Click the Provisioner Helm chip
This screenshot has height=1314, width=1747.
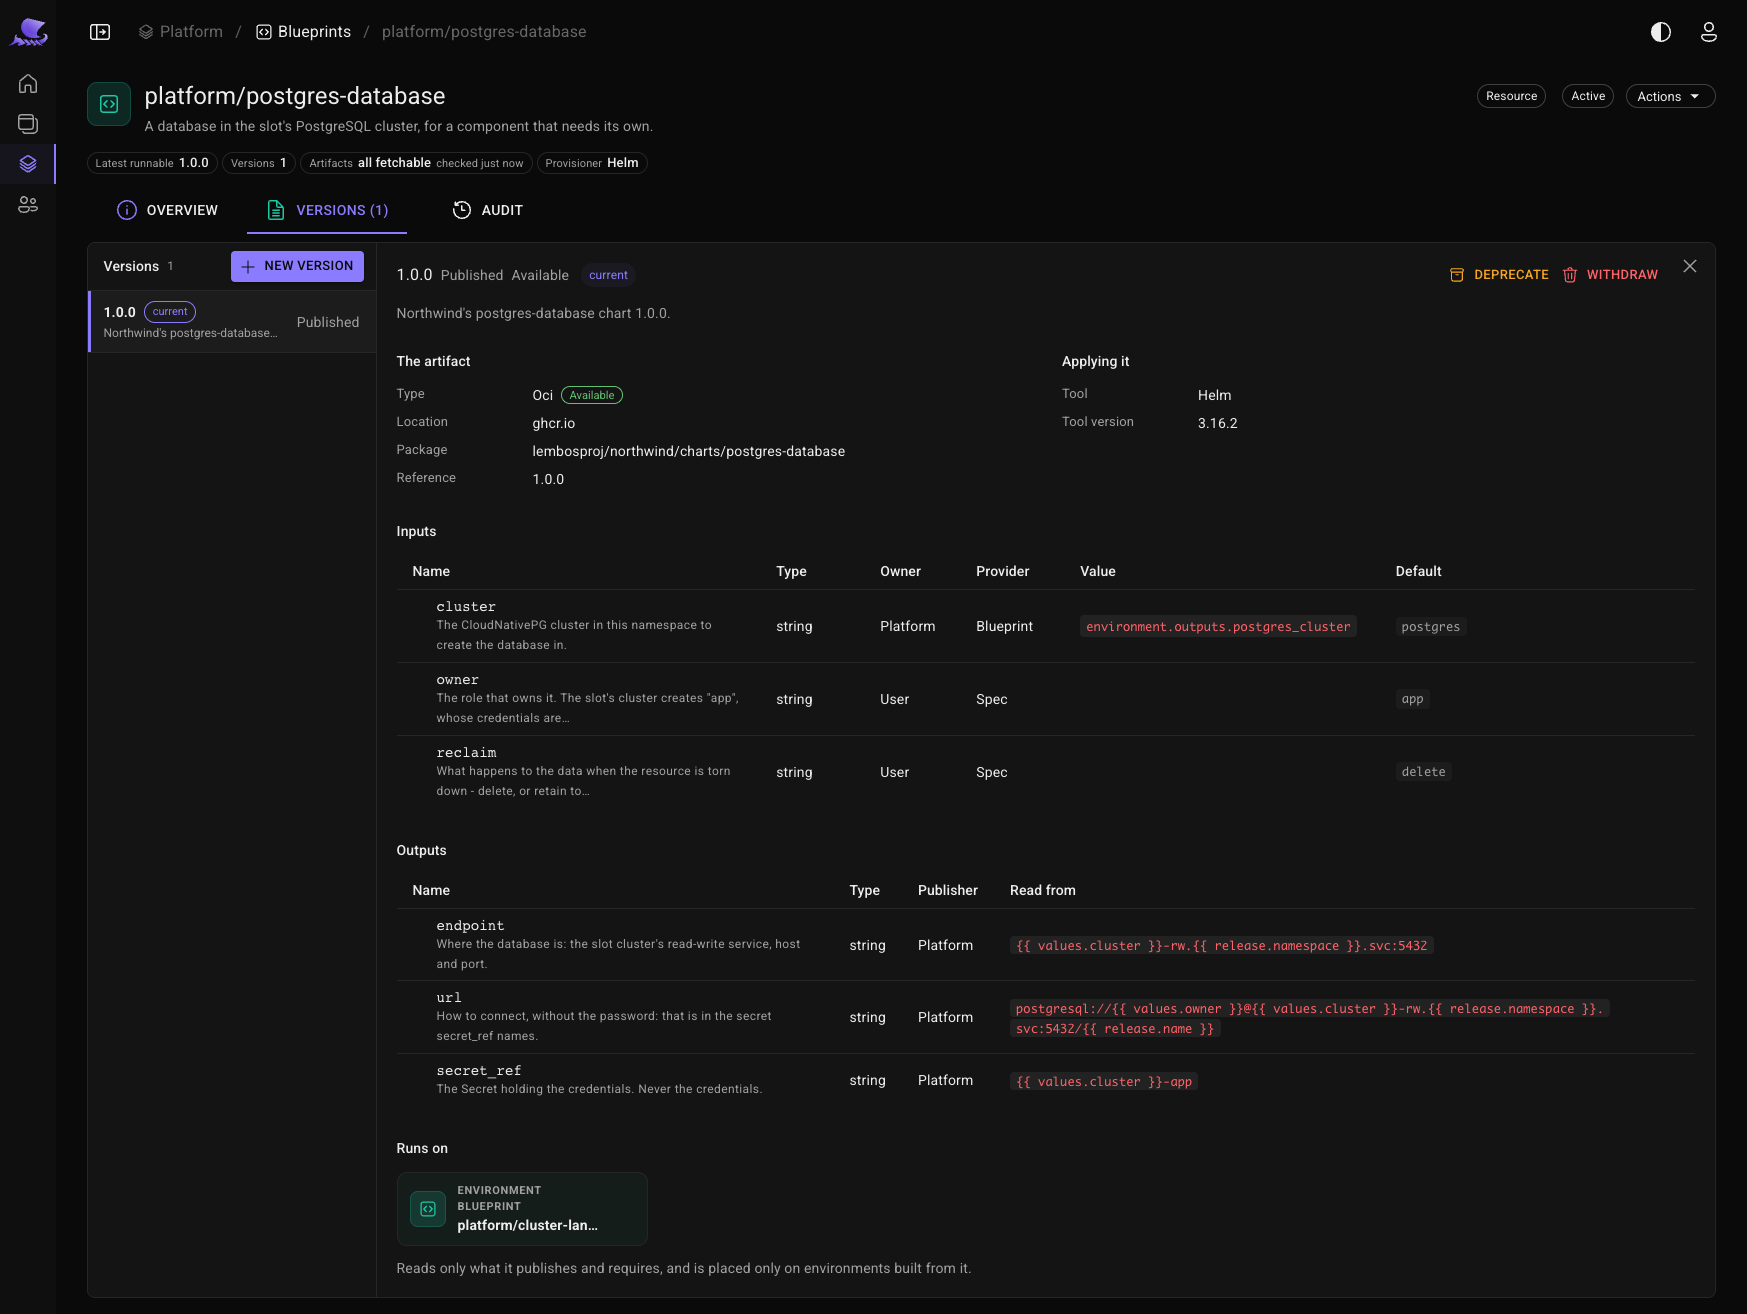[x=592, y=163]
